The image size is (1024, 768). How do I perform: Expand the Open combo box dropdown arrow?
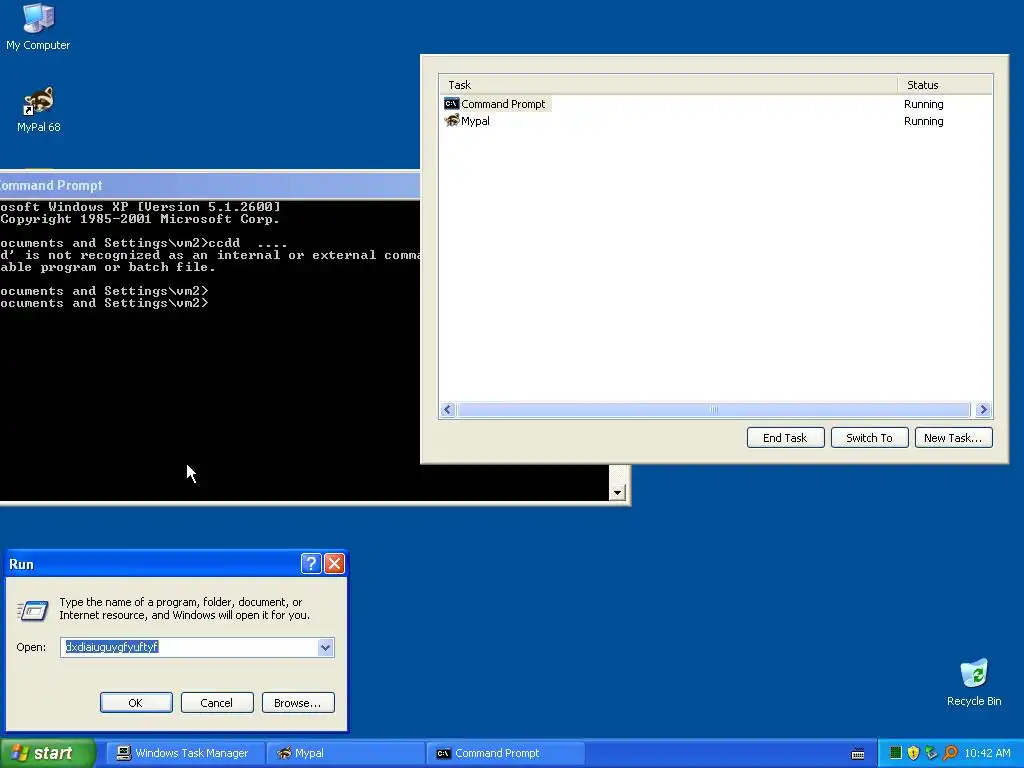(325, 647)
